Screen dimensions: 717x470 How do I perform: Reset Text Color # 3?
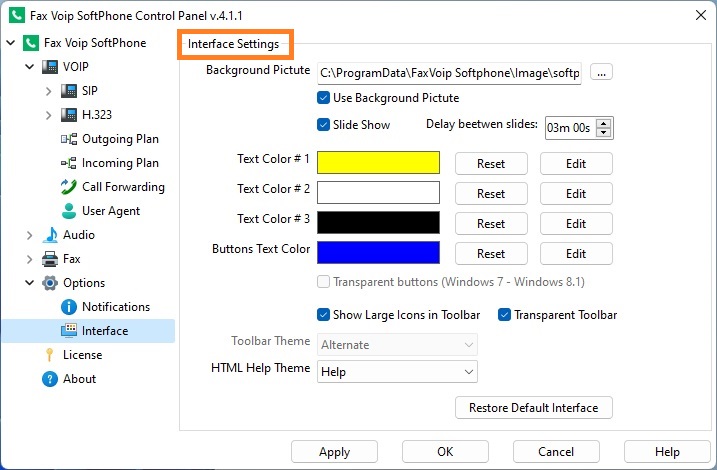pos(491,224)
